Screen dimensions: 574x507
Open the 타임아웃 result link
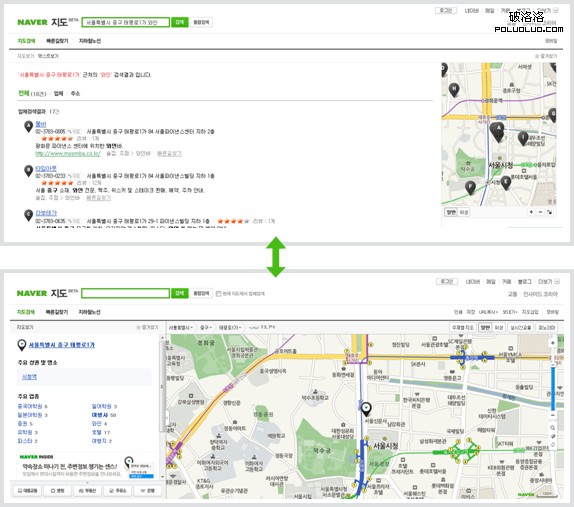click(46, 168)
